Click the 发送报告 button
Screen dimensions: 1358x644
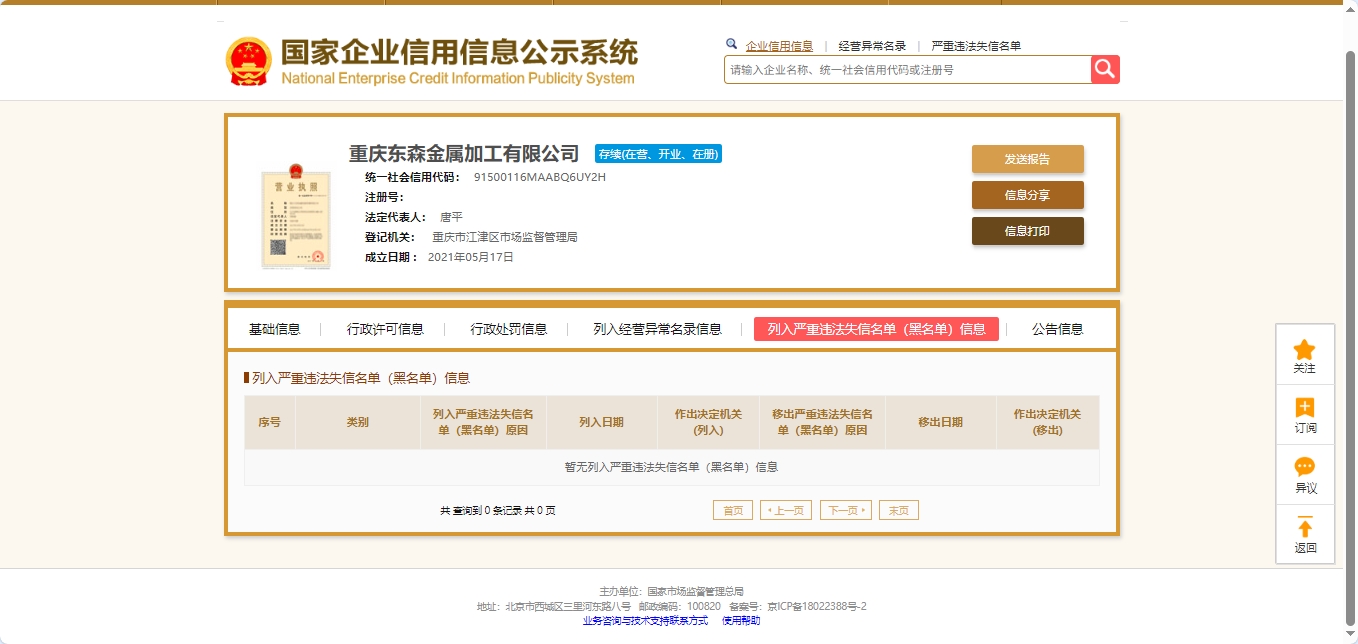pos(1027,159)
